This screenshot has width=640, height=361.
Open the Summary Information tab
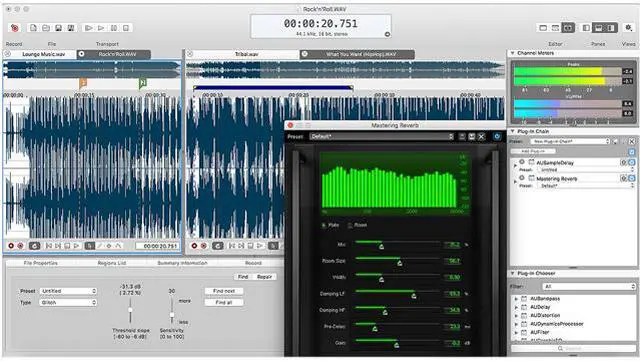click(182, 263)
